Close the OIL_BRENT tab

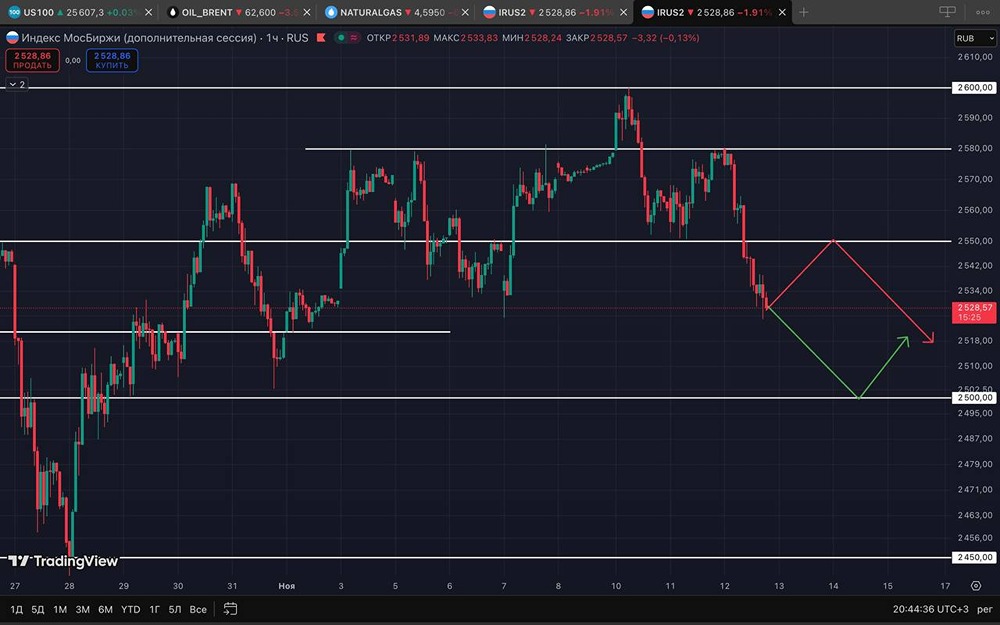pyautogui.click(x=307, y=12)
